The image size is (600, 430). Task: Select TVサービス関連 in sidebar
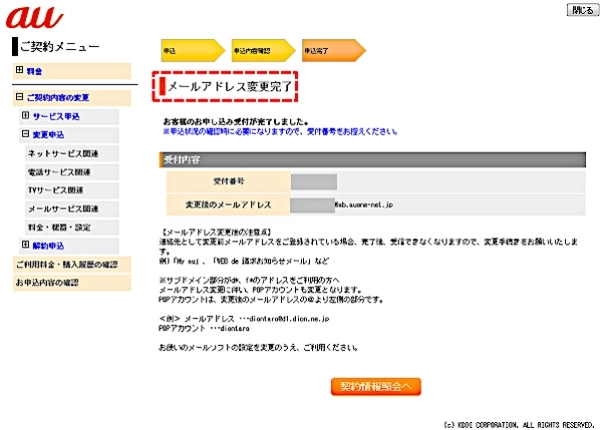[57, 190]
